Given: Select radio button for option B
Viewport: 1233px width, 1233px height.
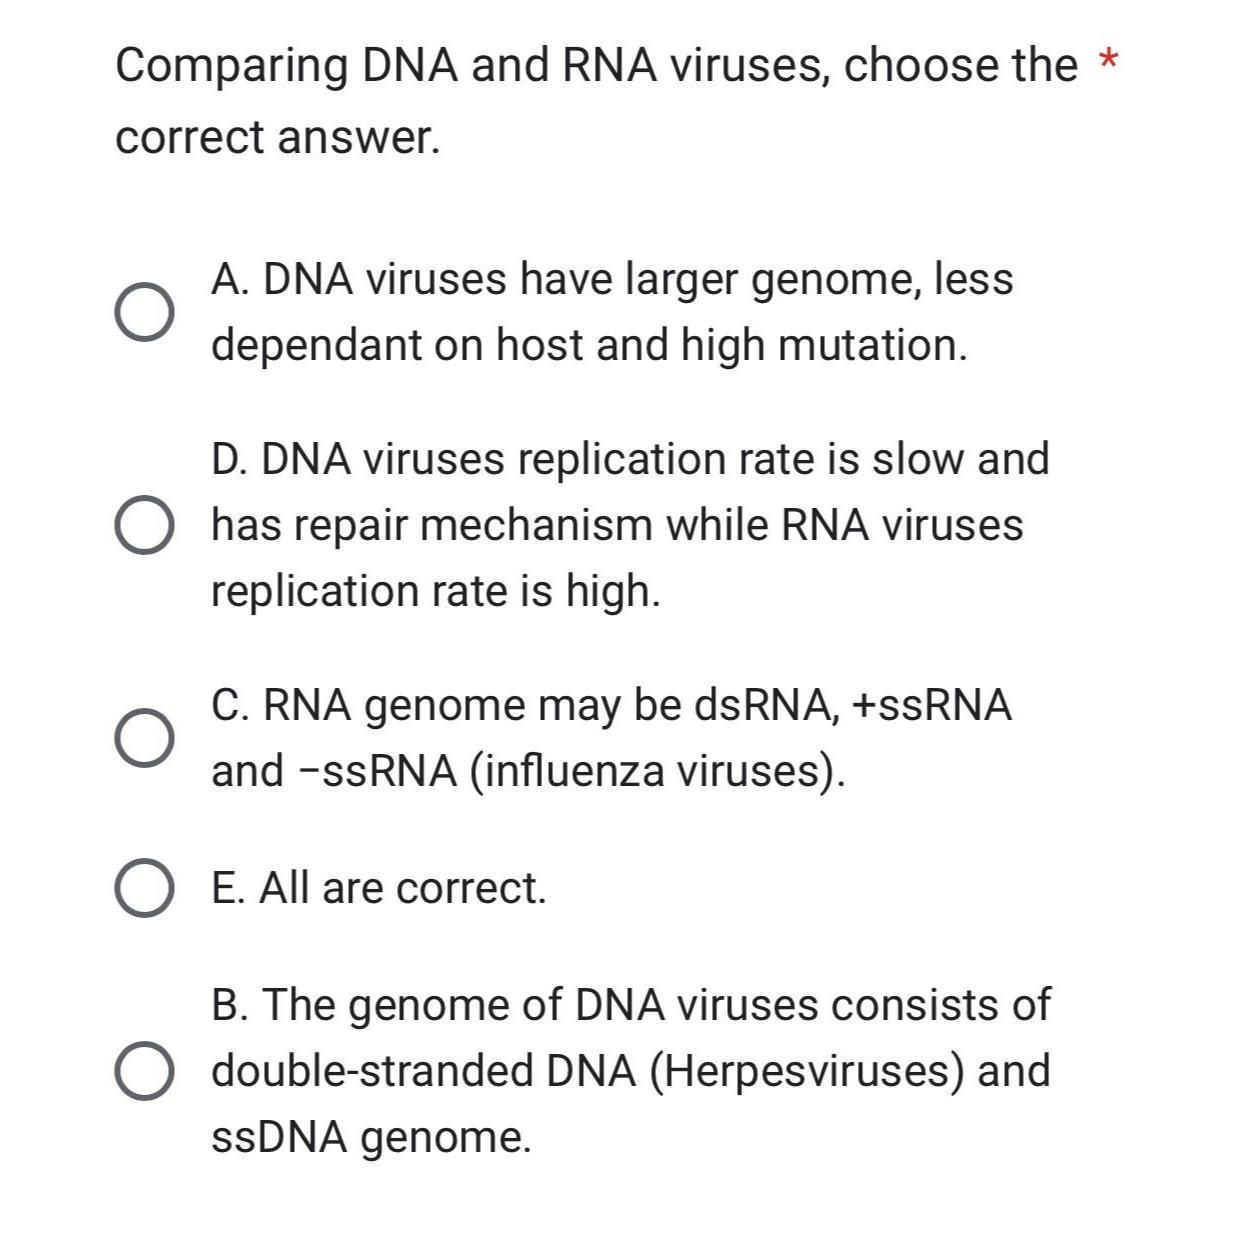Looking at the screenshot, I should coord(143,1068).
